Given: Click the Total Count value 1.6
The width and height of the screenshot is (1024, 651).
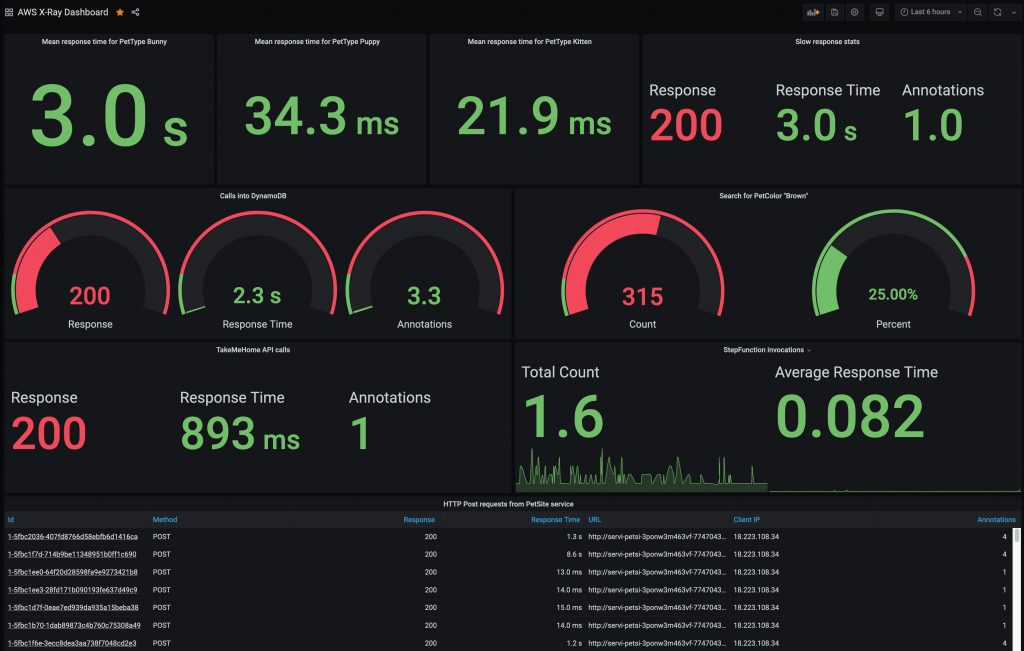Looking at the screenshot, I should [564, 417].
